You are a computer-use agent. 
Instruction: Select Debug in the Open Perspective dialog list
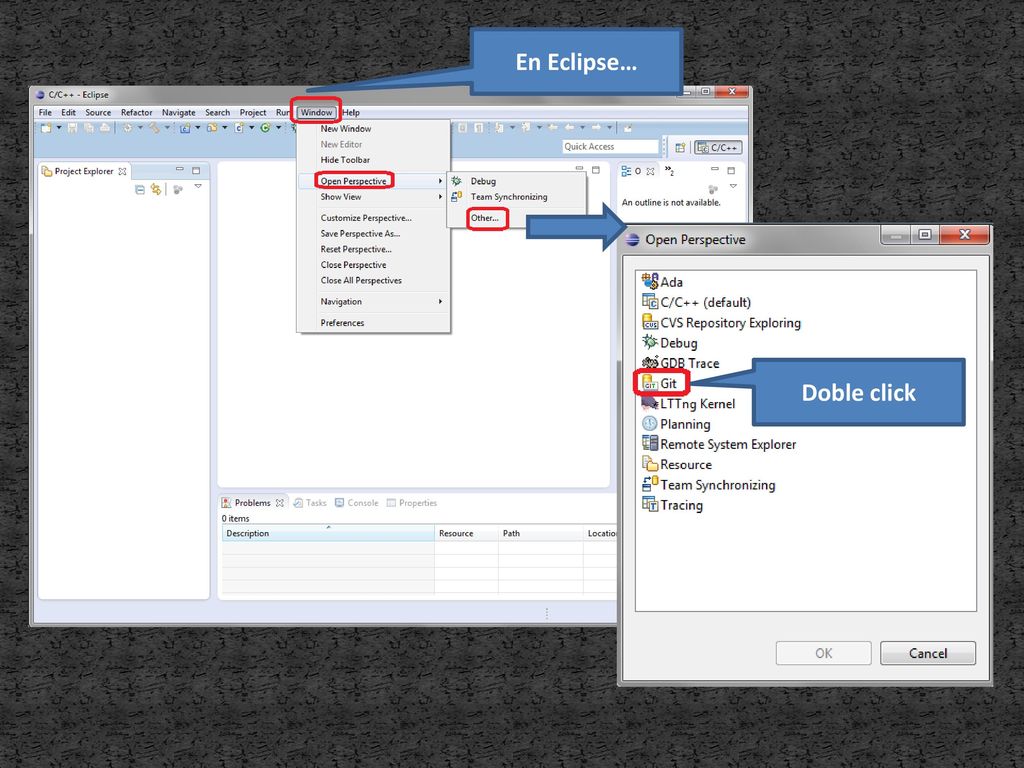[x=670, y=343]
